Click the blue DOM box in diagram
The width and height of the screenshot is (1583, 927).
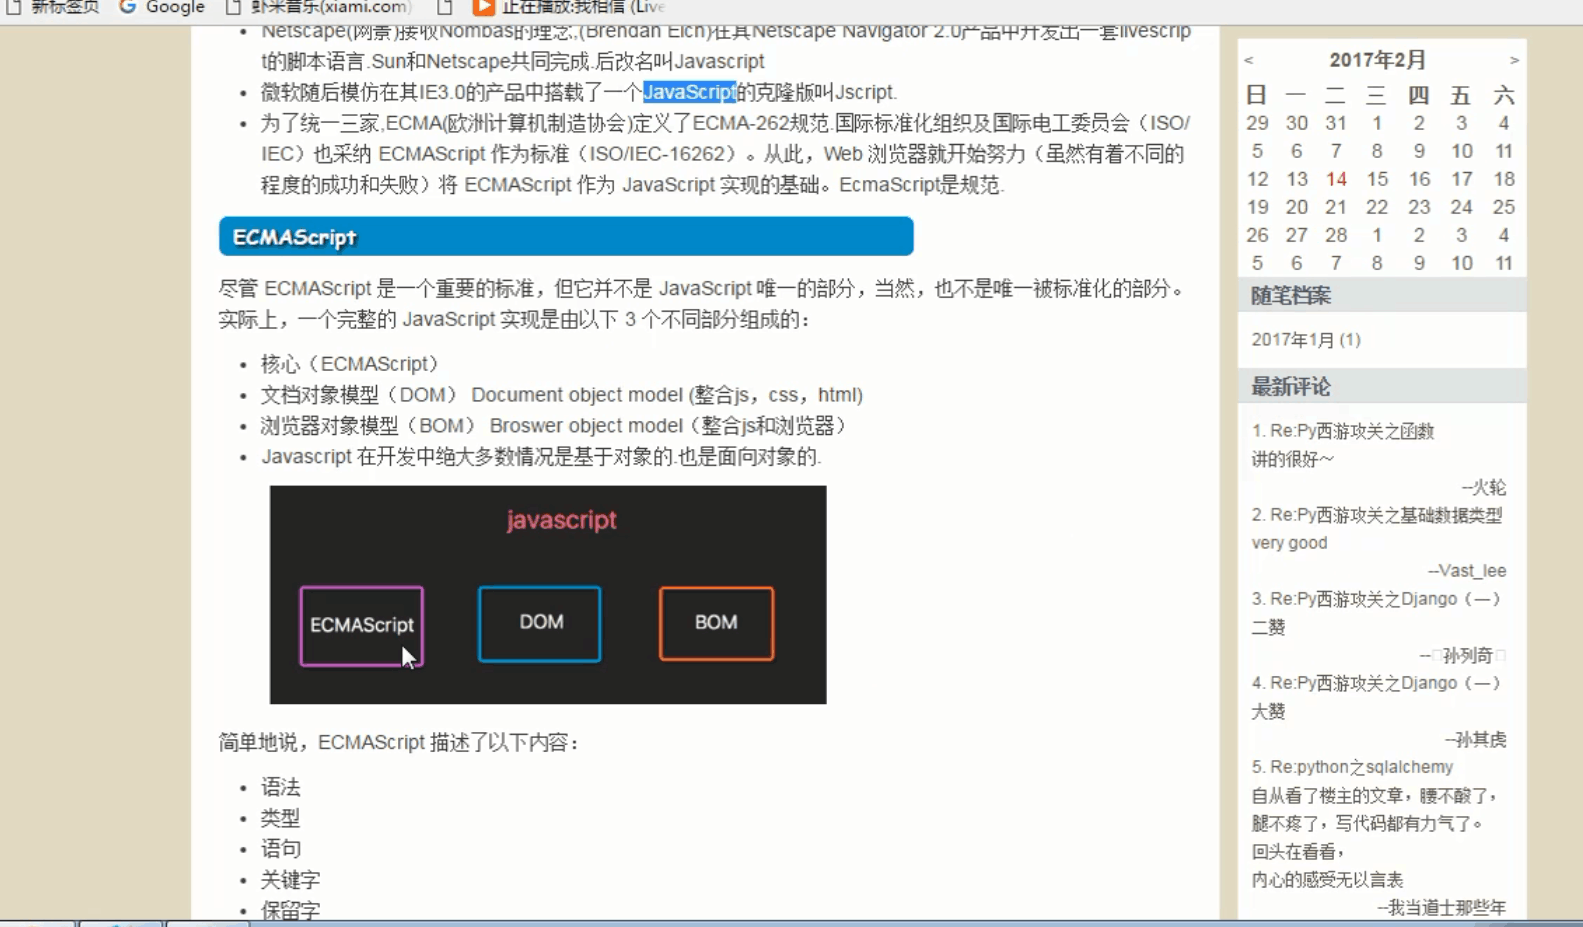[x=540, y=624]
